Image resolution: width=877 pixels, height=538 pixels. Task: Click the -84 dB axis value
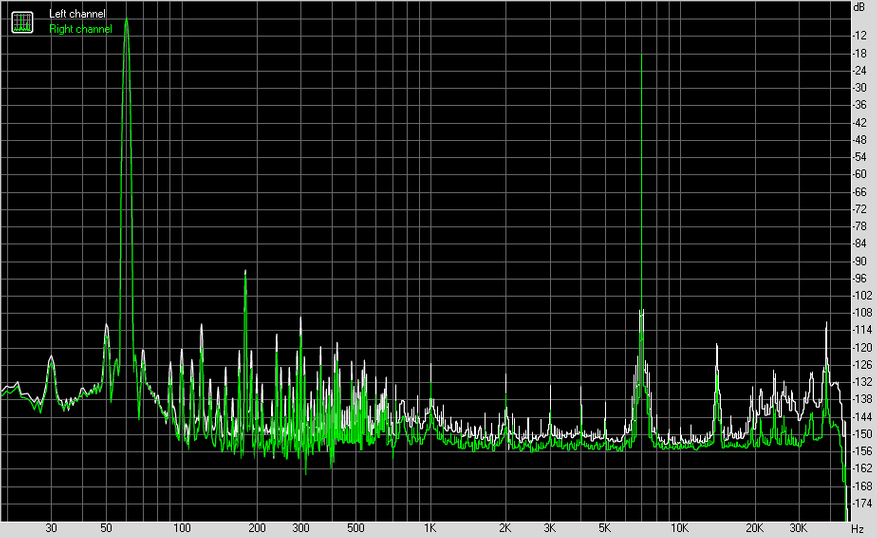859,244
